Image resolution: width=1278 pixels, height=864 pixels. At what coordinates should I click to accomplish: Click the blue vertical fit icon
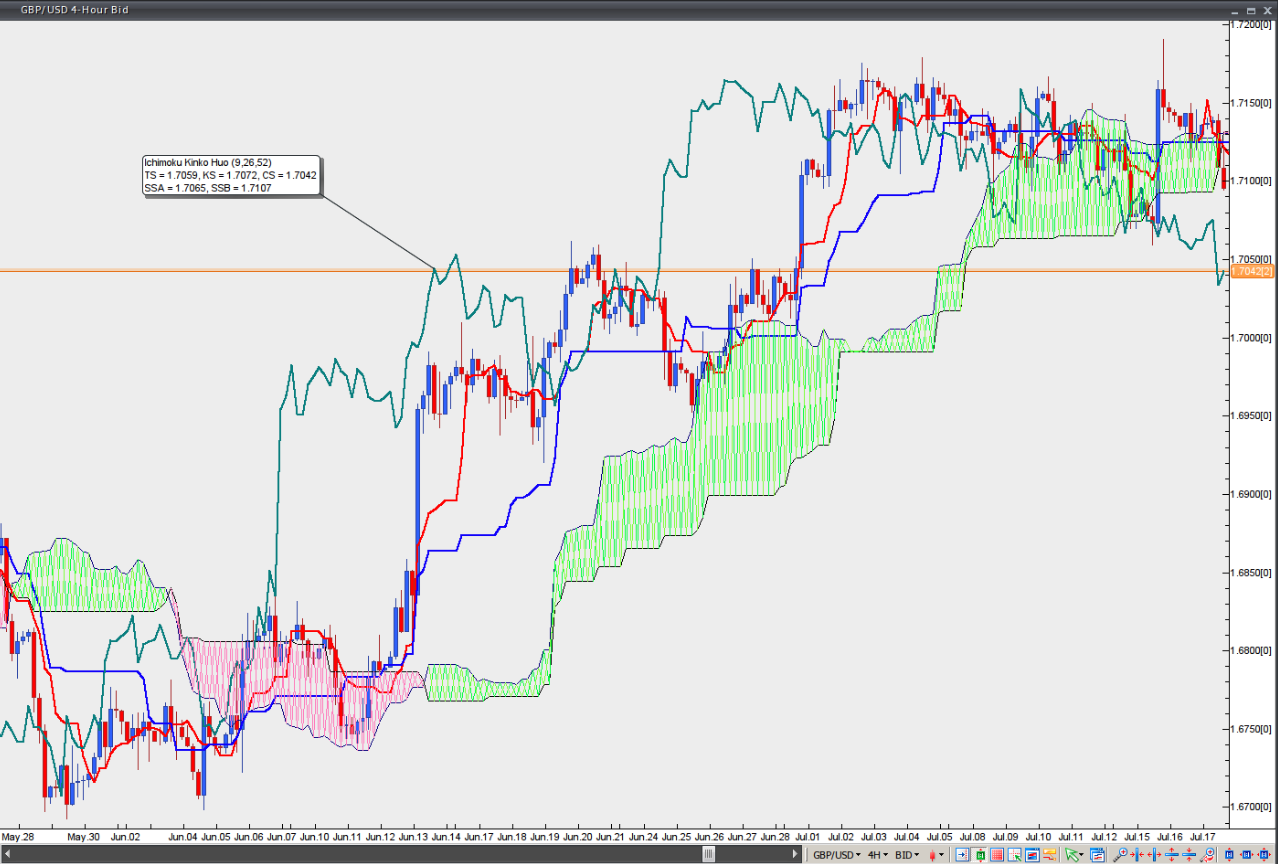[1229, 854]
